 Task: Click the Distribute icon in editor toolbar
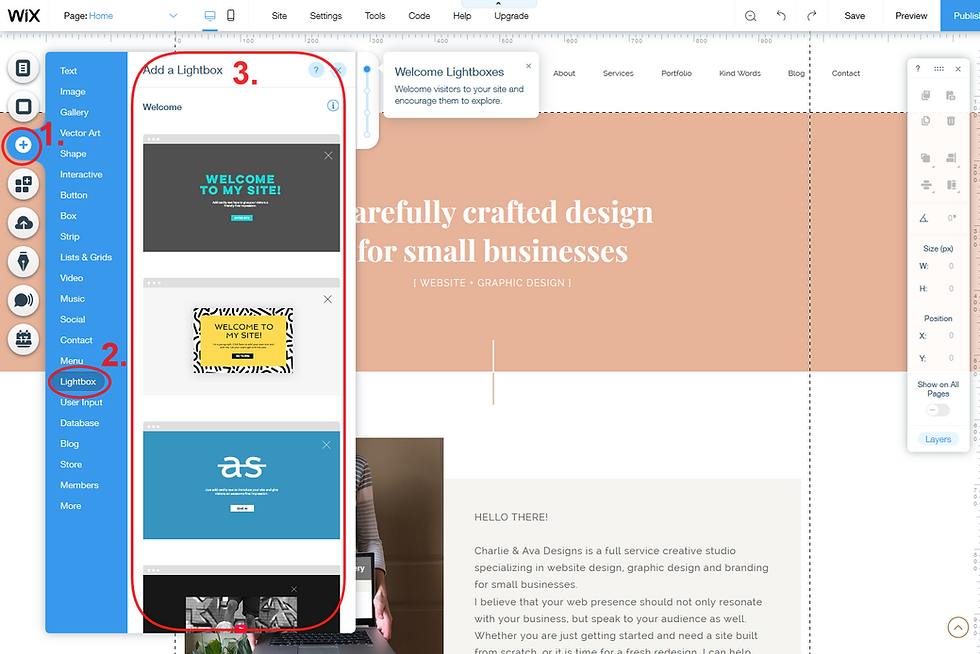pyautogui.click(x=926, y=185)
